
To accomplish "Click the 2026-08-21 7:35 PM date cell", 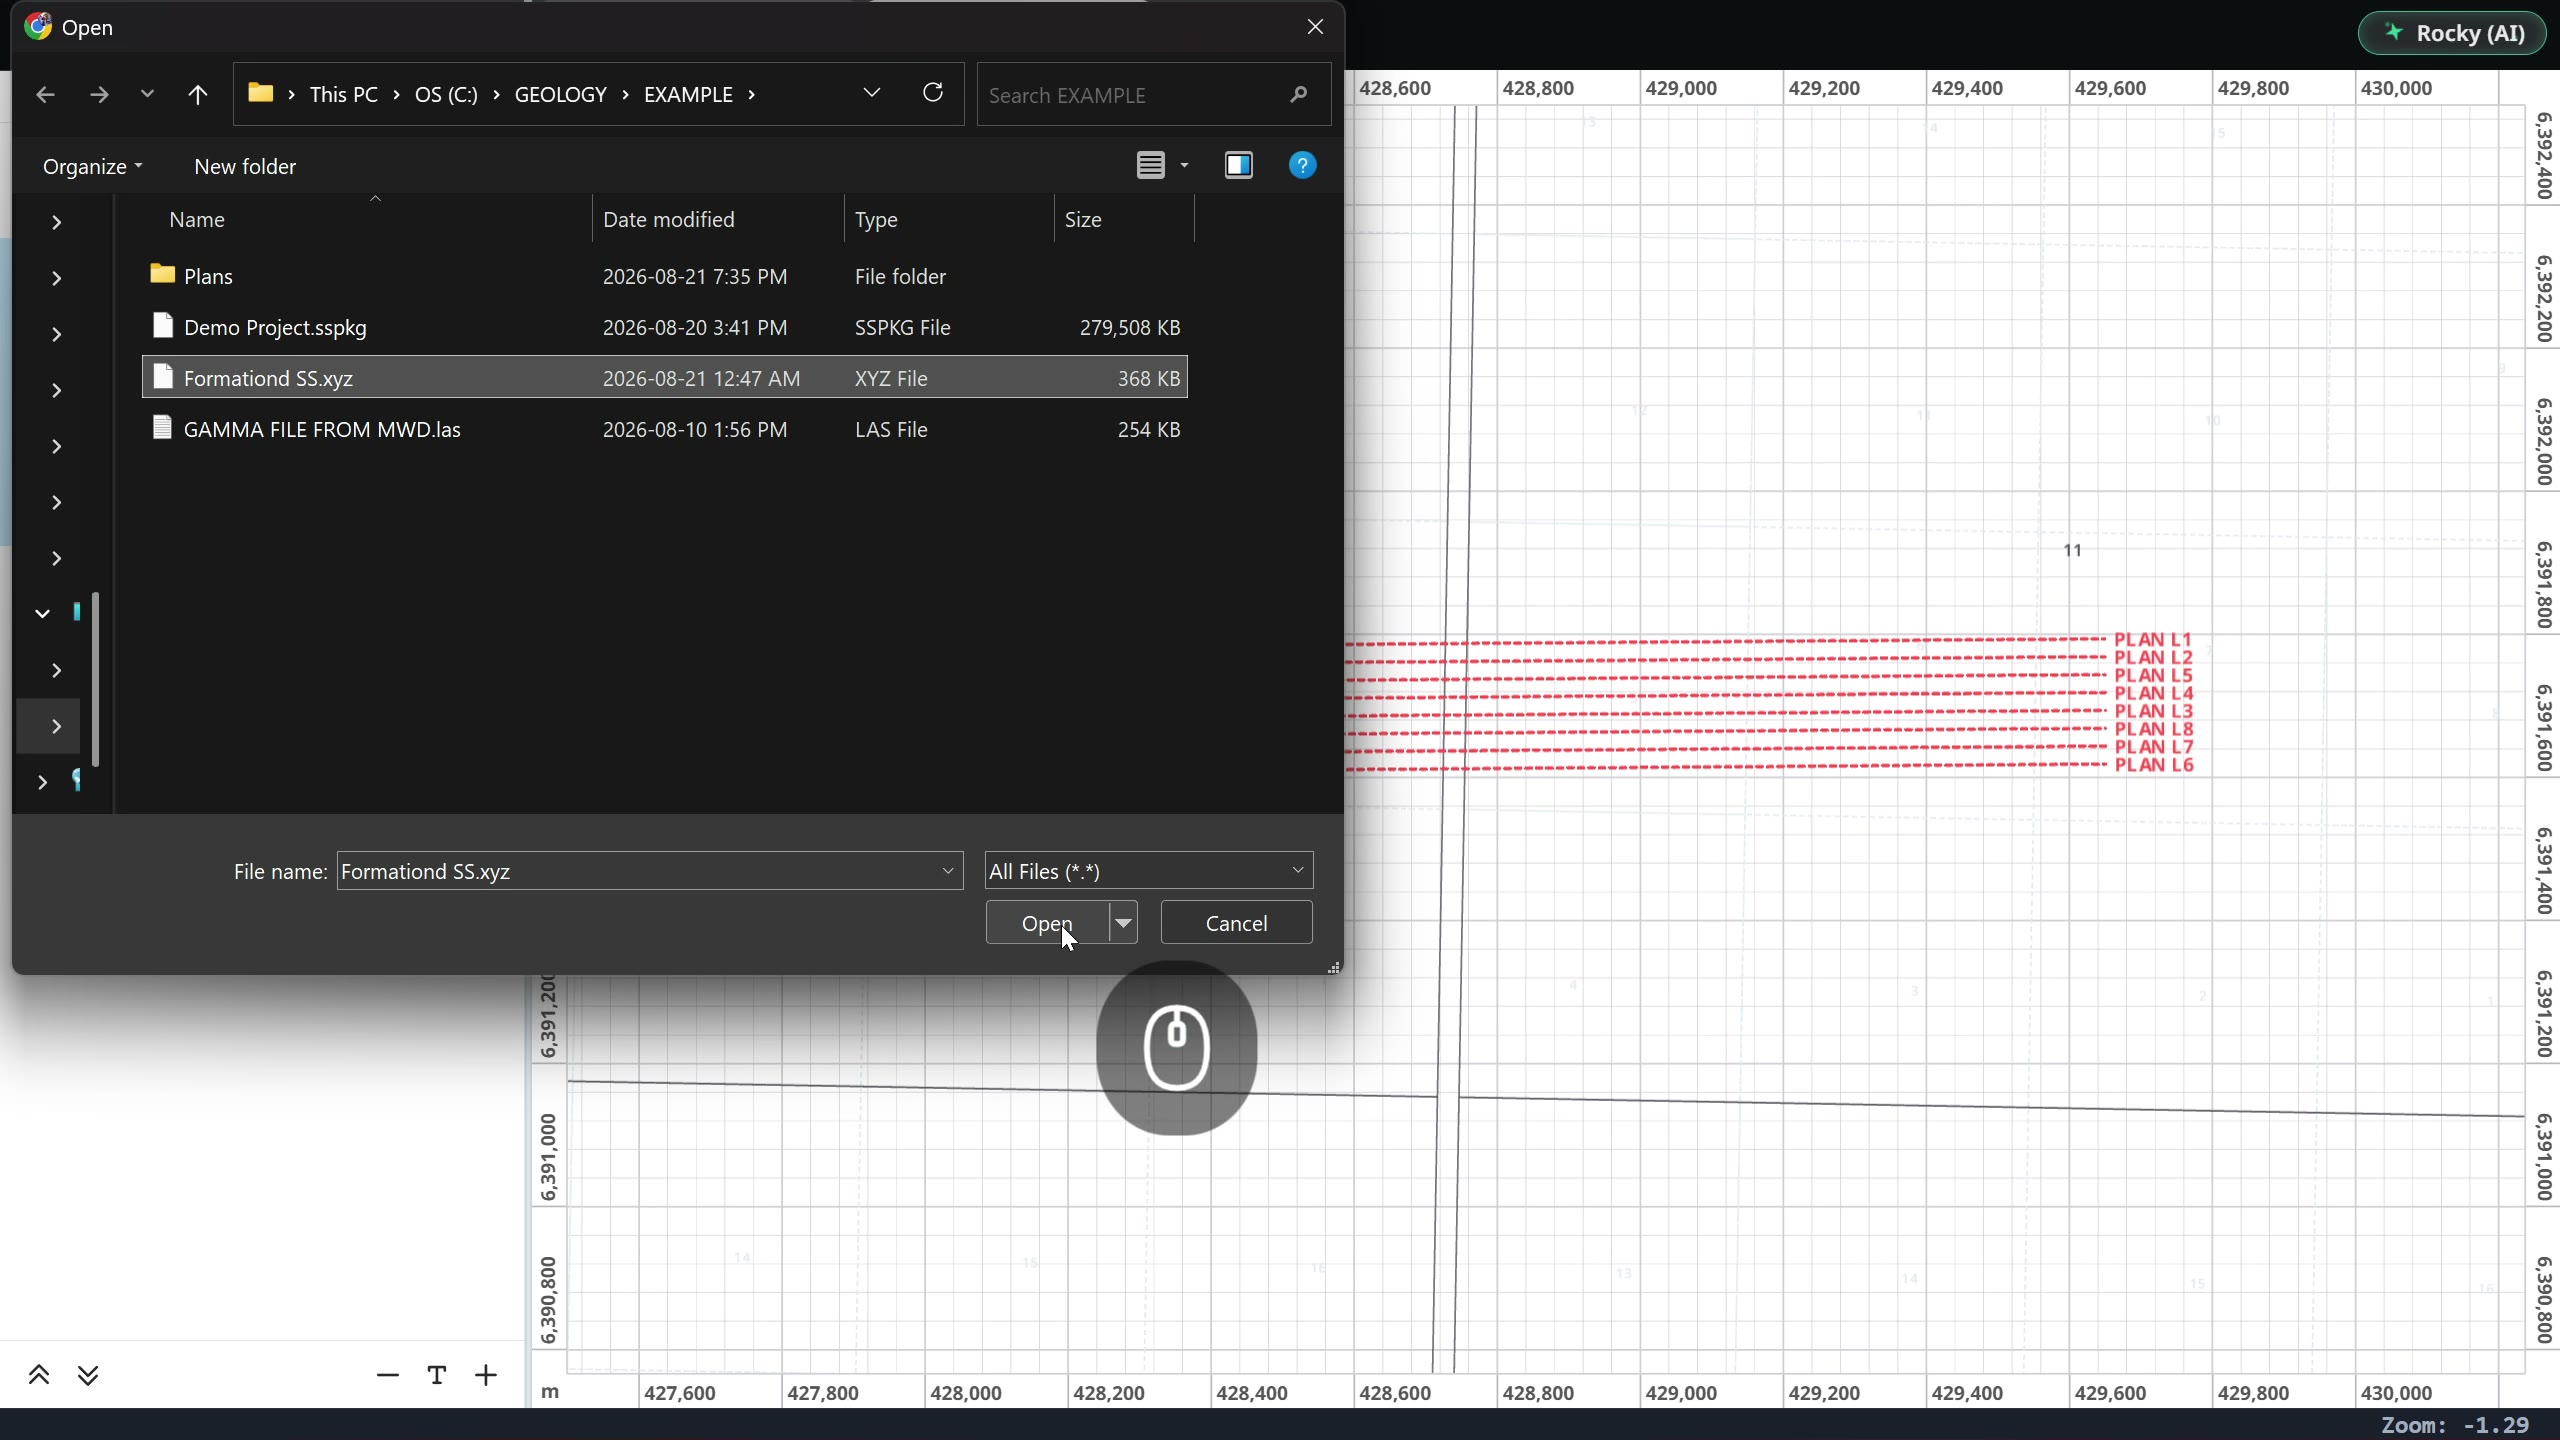I will [x=695, y=276].
